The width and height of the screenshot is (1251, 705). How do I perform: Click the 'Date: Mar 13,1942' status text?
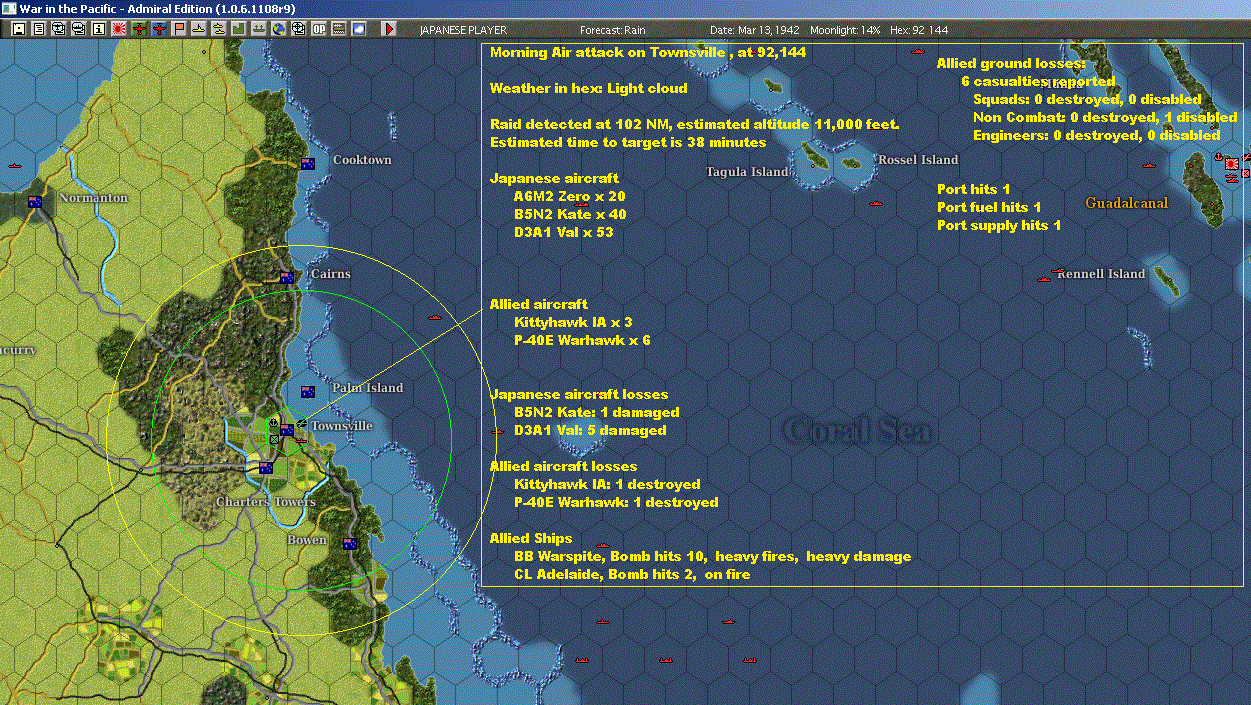(x=753, y=30)
